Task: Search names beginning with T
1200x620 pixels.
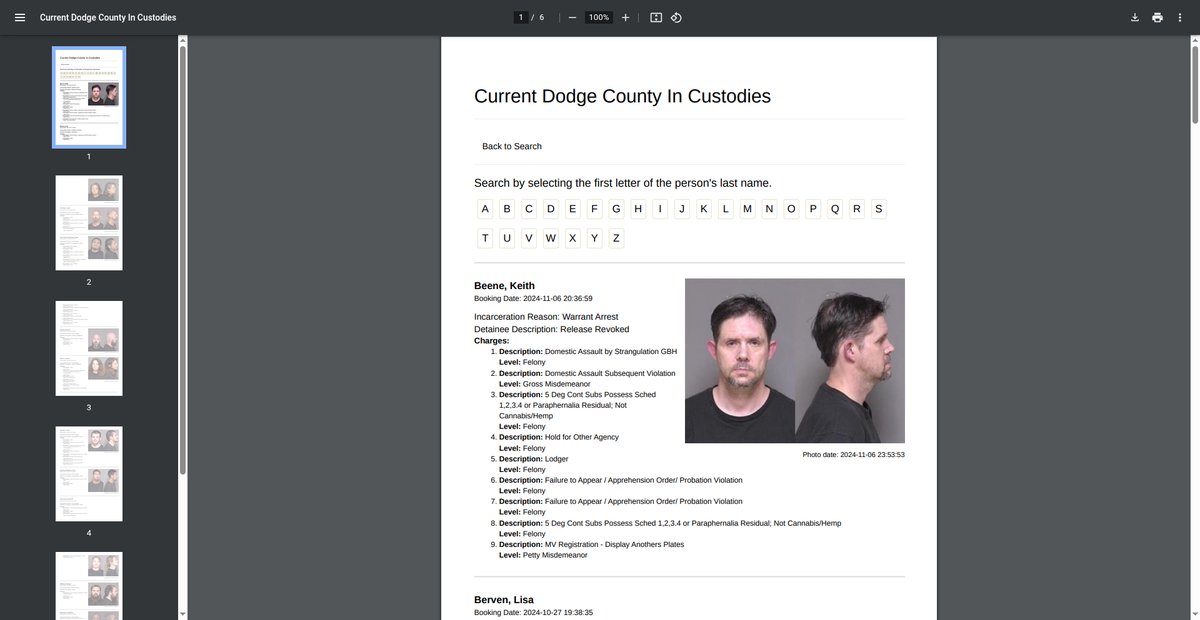Action: pyautogui.click(x=485, y=238)
